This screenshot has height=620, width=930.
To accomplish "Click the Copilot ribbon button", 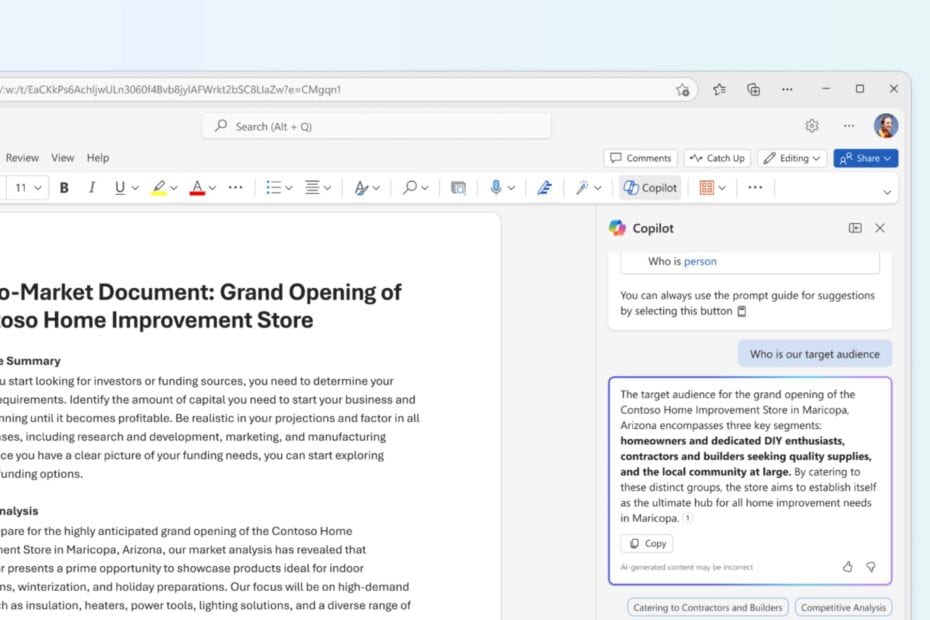I will (650, 188).
